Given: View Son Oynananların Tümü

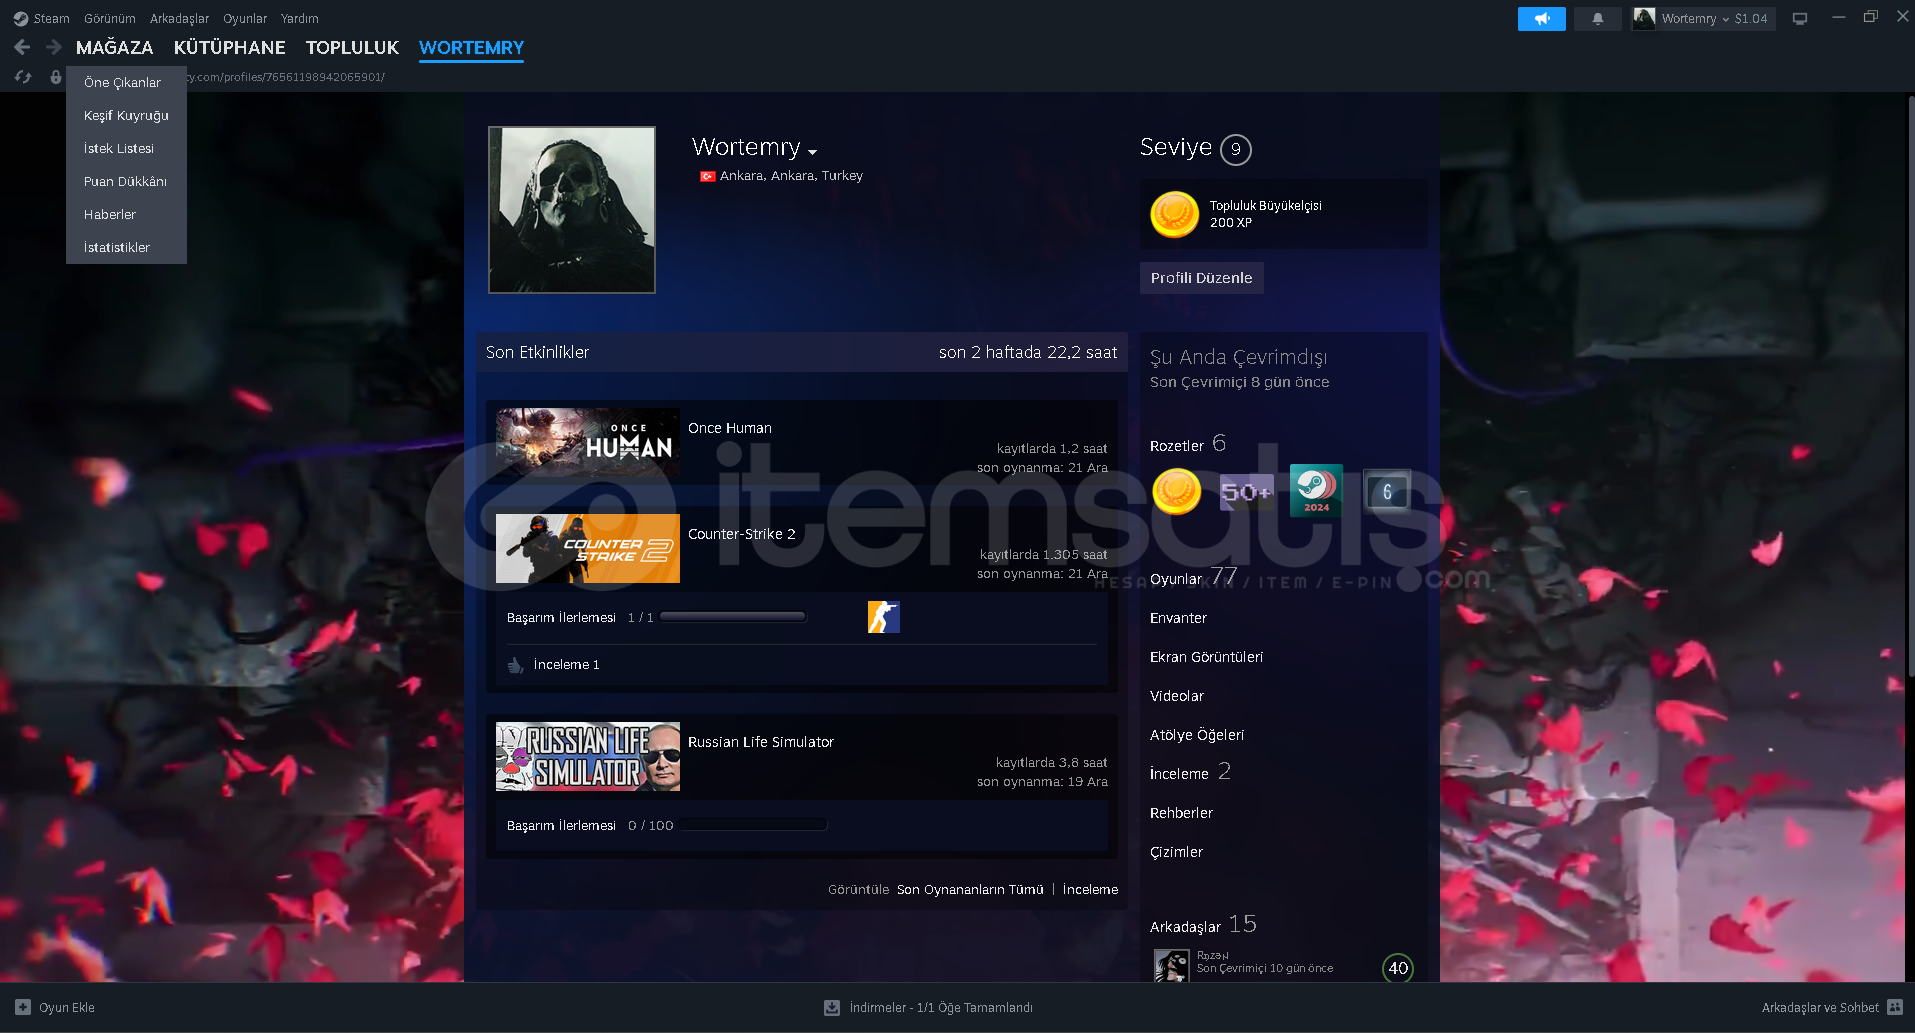Looking at the screenshot, I should pos(970,889).
